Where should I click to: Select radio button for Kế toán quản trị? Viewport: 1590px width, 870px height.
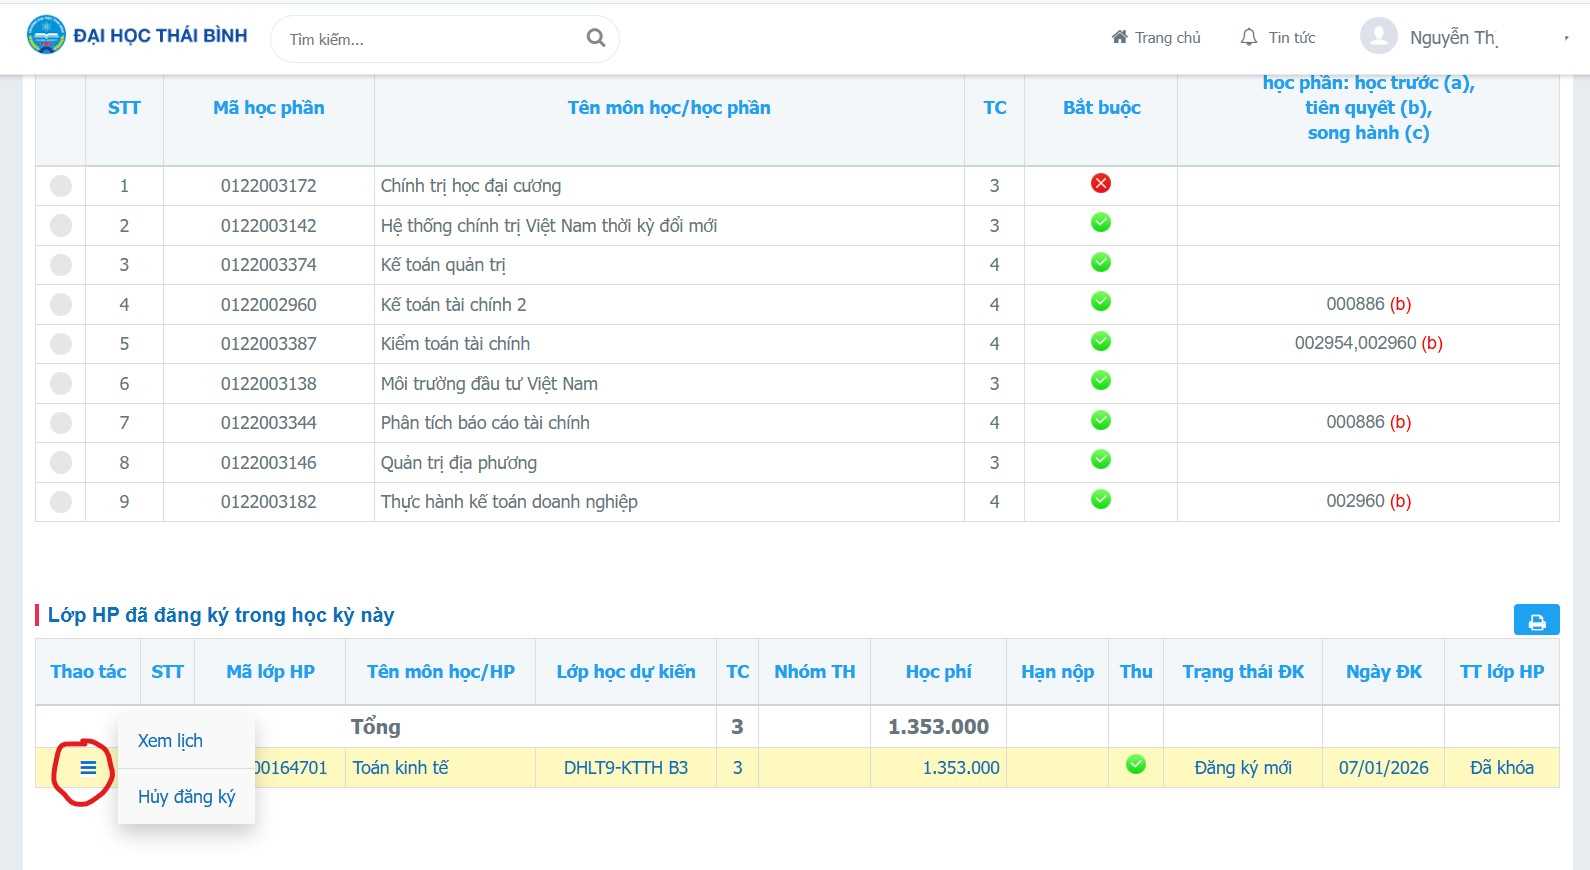pos(61,265)
